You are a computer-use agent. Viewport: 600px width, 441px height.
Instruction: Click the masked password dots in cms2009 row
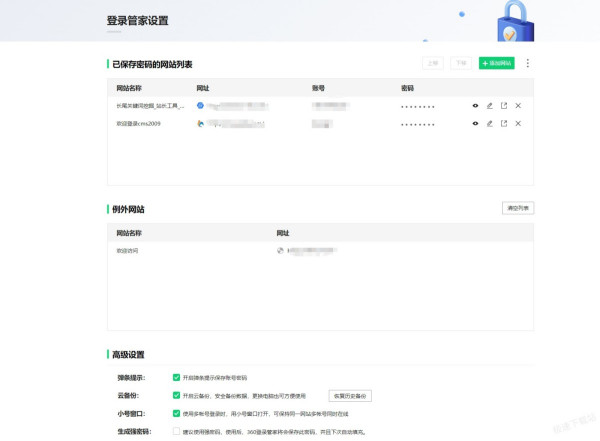click(417, 124)
